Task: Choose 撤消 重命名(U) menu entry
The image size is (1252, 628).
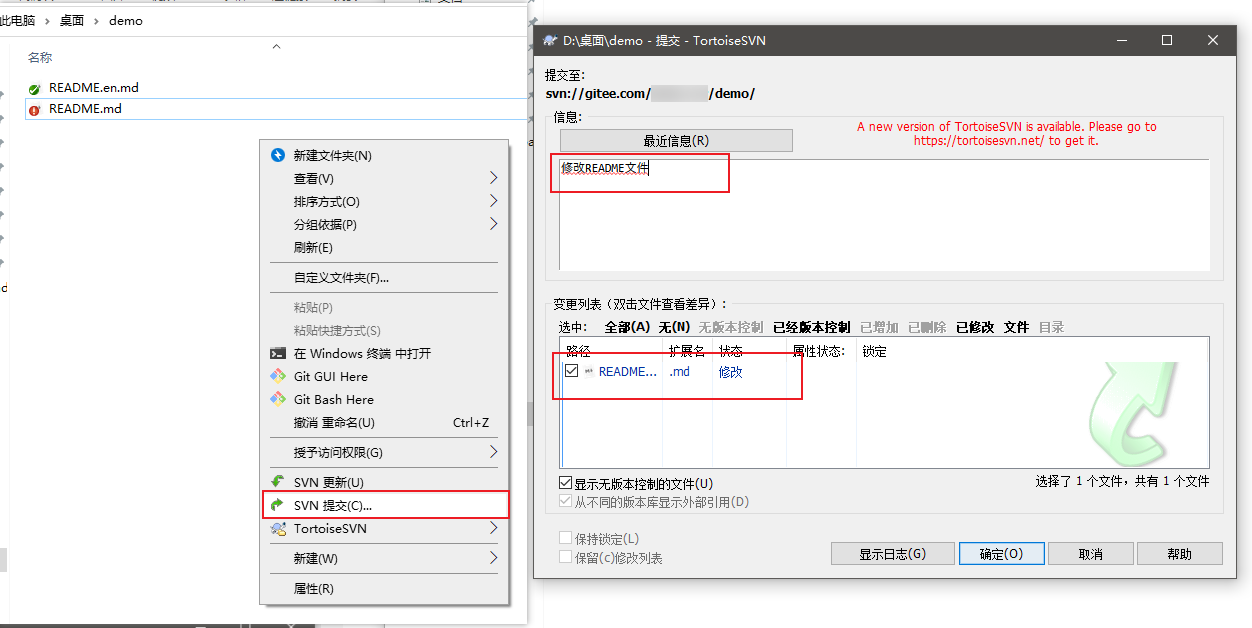Action: coord(384,423)
